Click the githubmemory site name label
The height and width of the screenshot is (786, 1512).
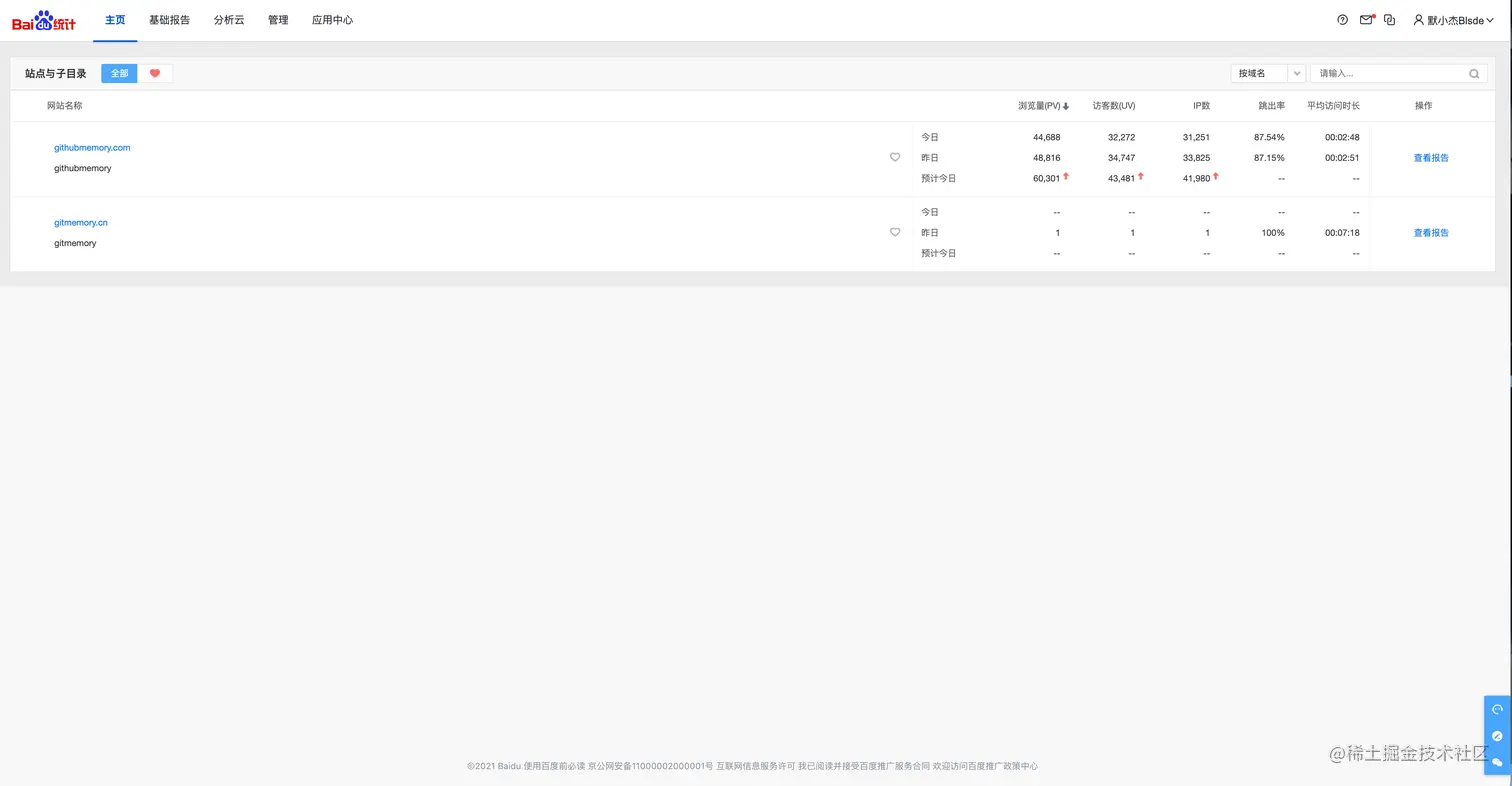tap(83, 168)
